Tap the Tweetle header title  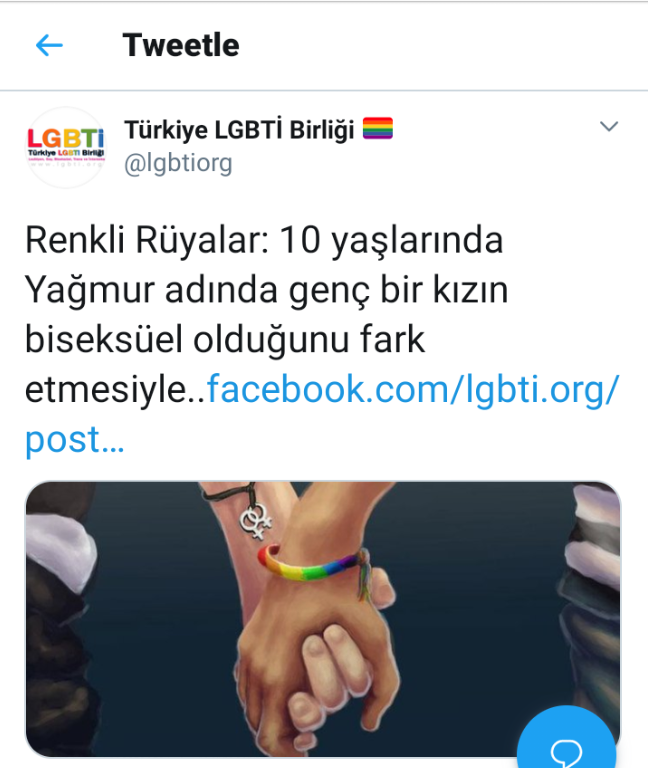(181, 45)
